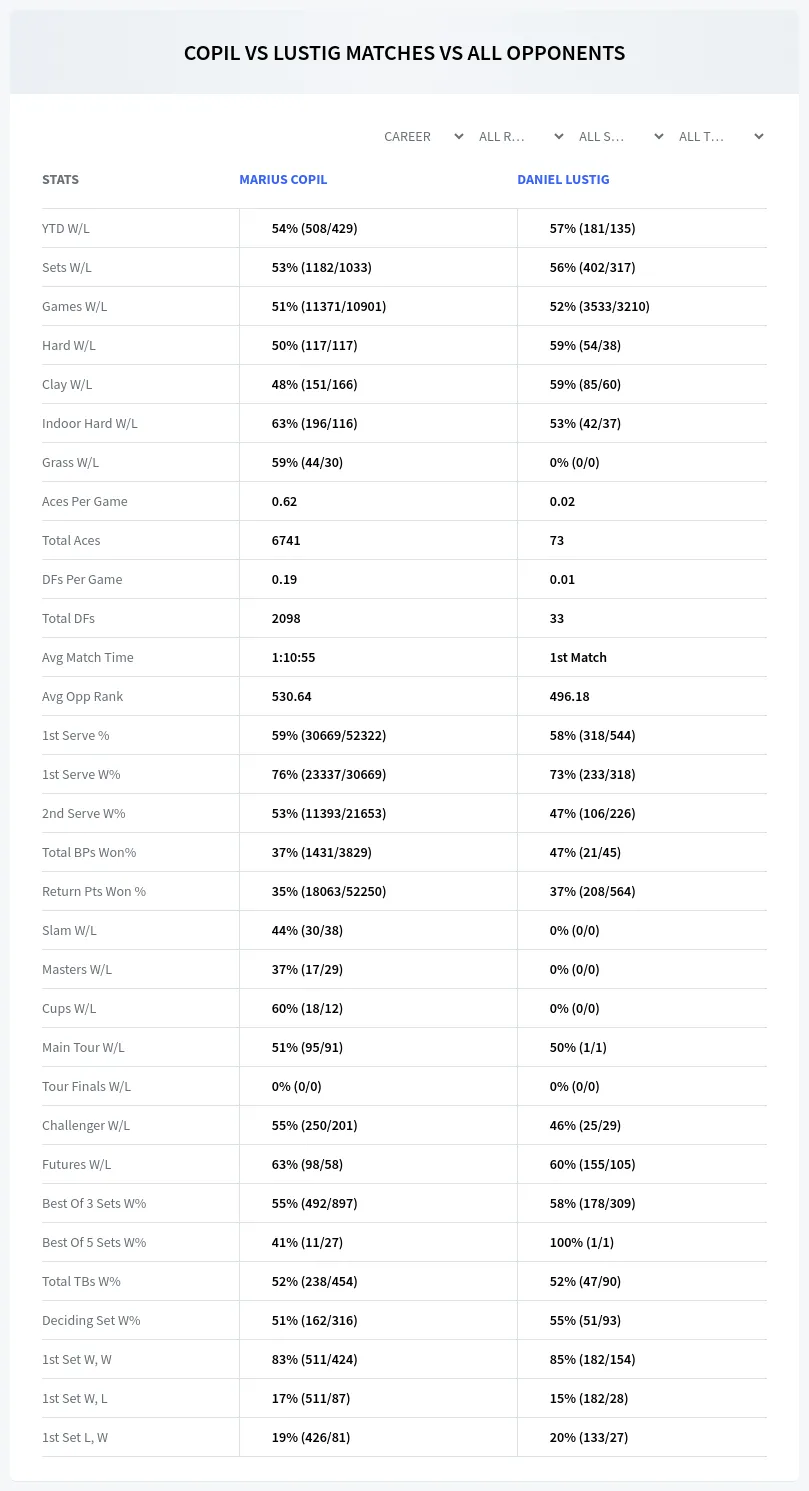Viewport: 809px width, 1491px height.
Task: Select the 1st Set L, W row label
Action: click(x=75, y=1437)
